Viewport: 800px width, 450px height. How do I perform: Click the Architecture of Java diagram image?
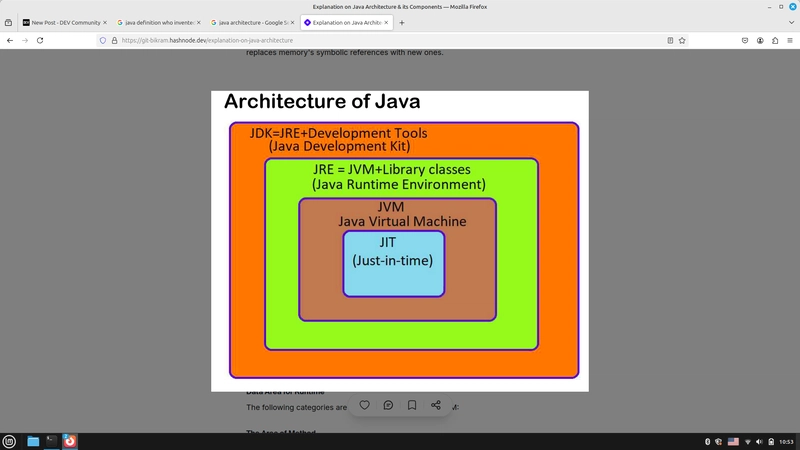tap(400, 241)
